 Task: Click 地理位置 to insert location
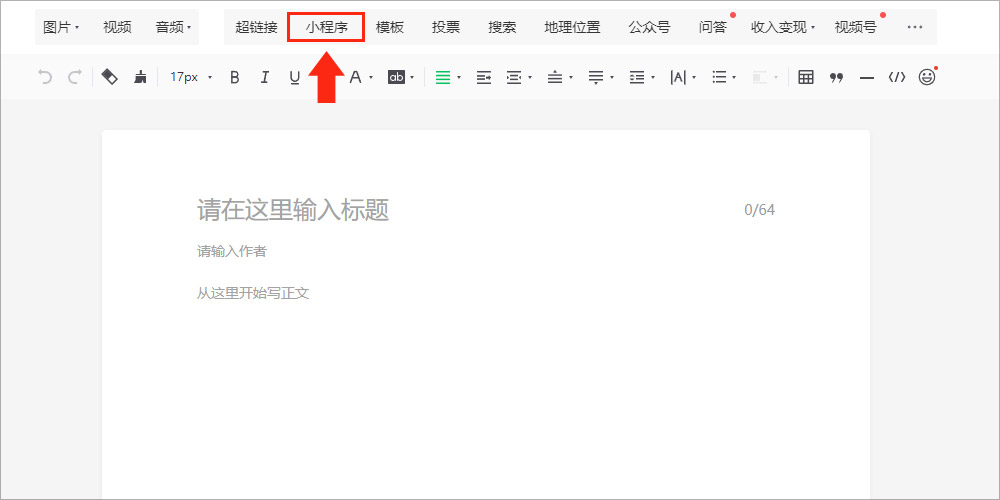pyautogui.click(x=572, y=27)
